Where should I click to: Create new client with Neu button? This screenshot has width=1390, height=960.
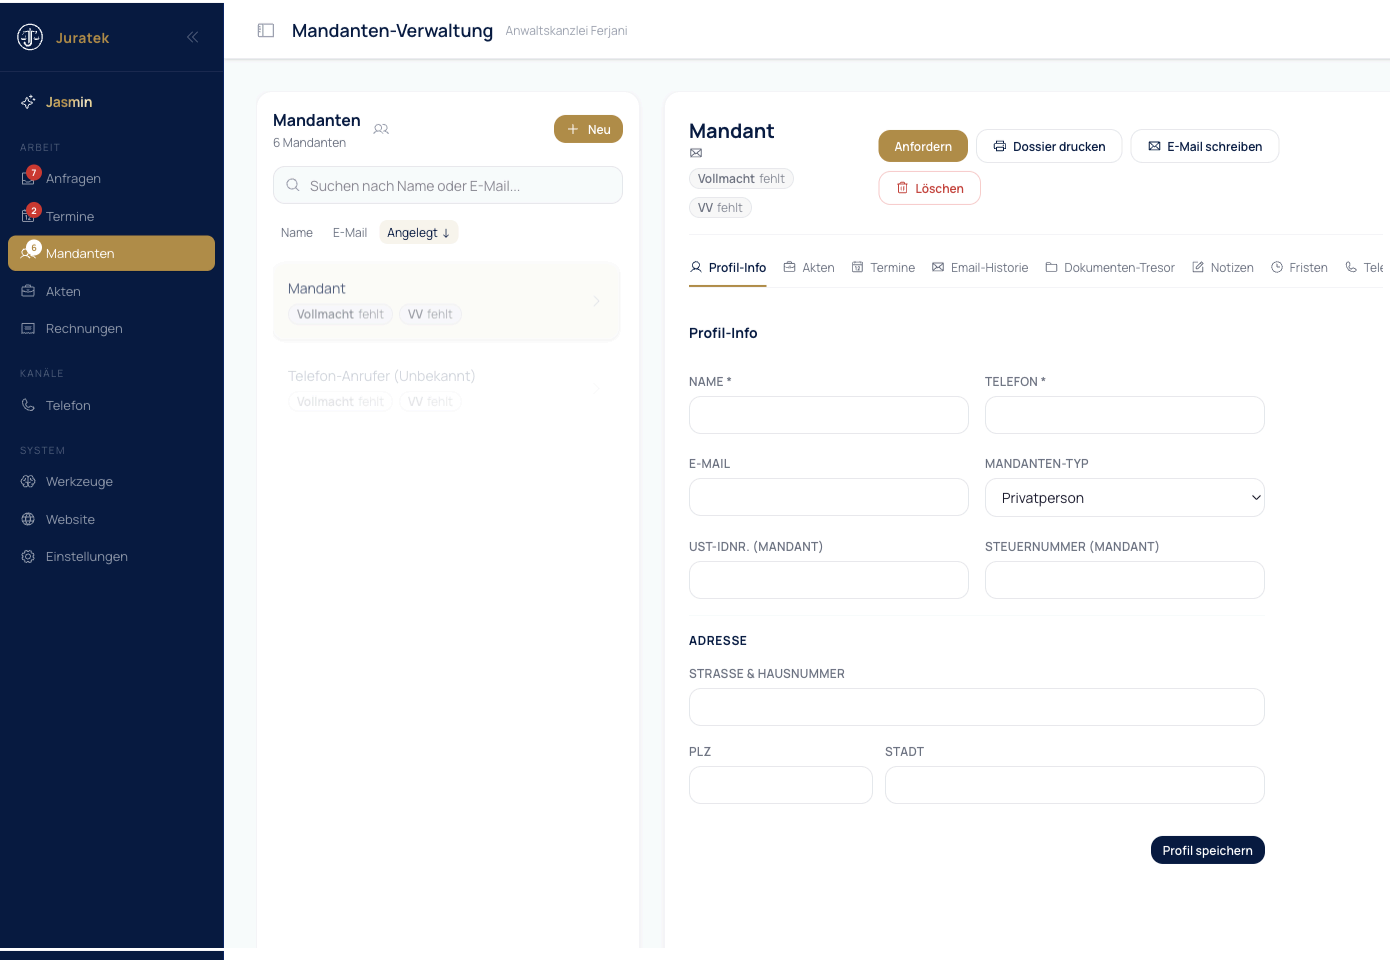pos(588,129)
